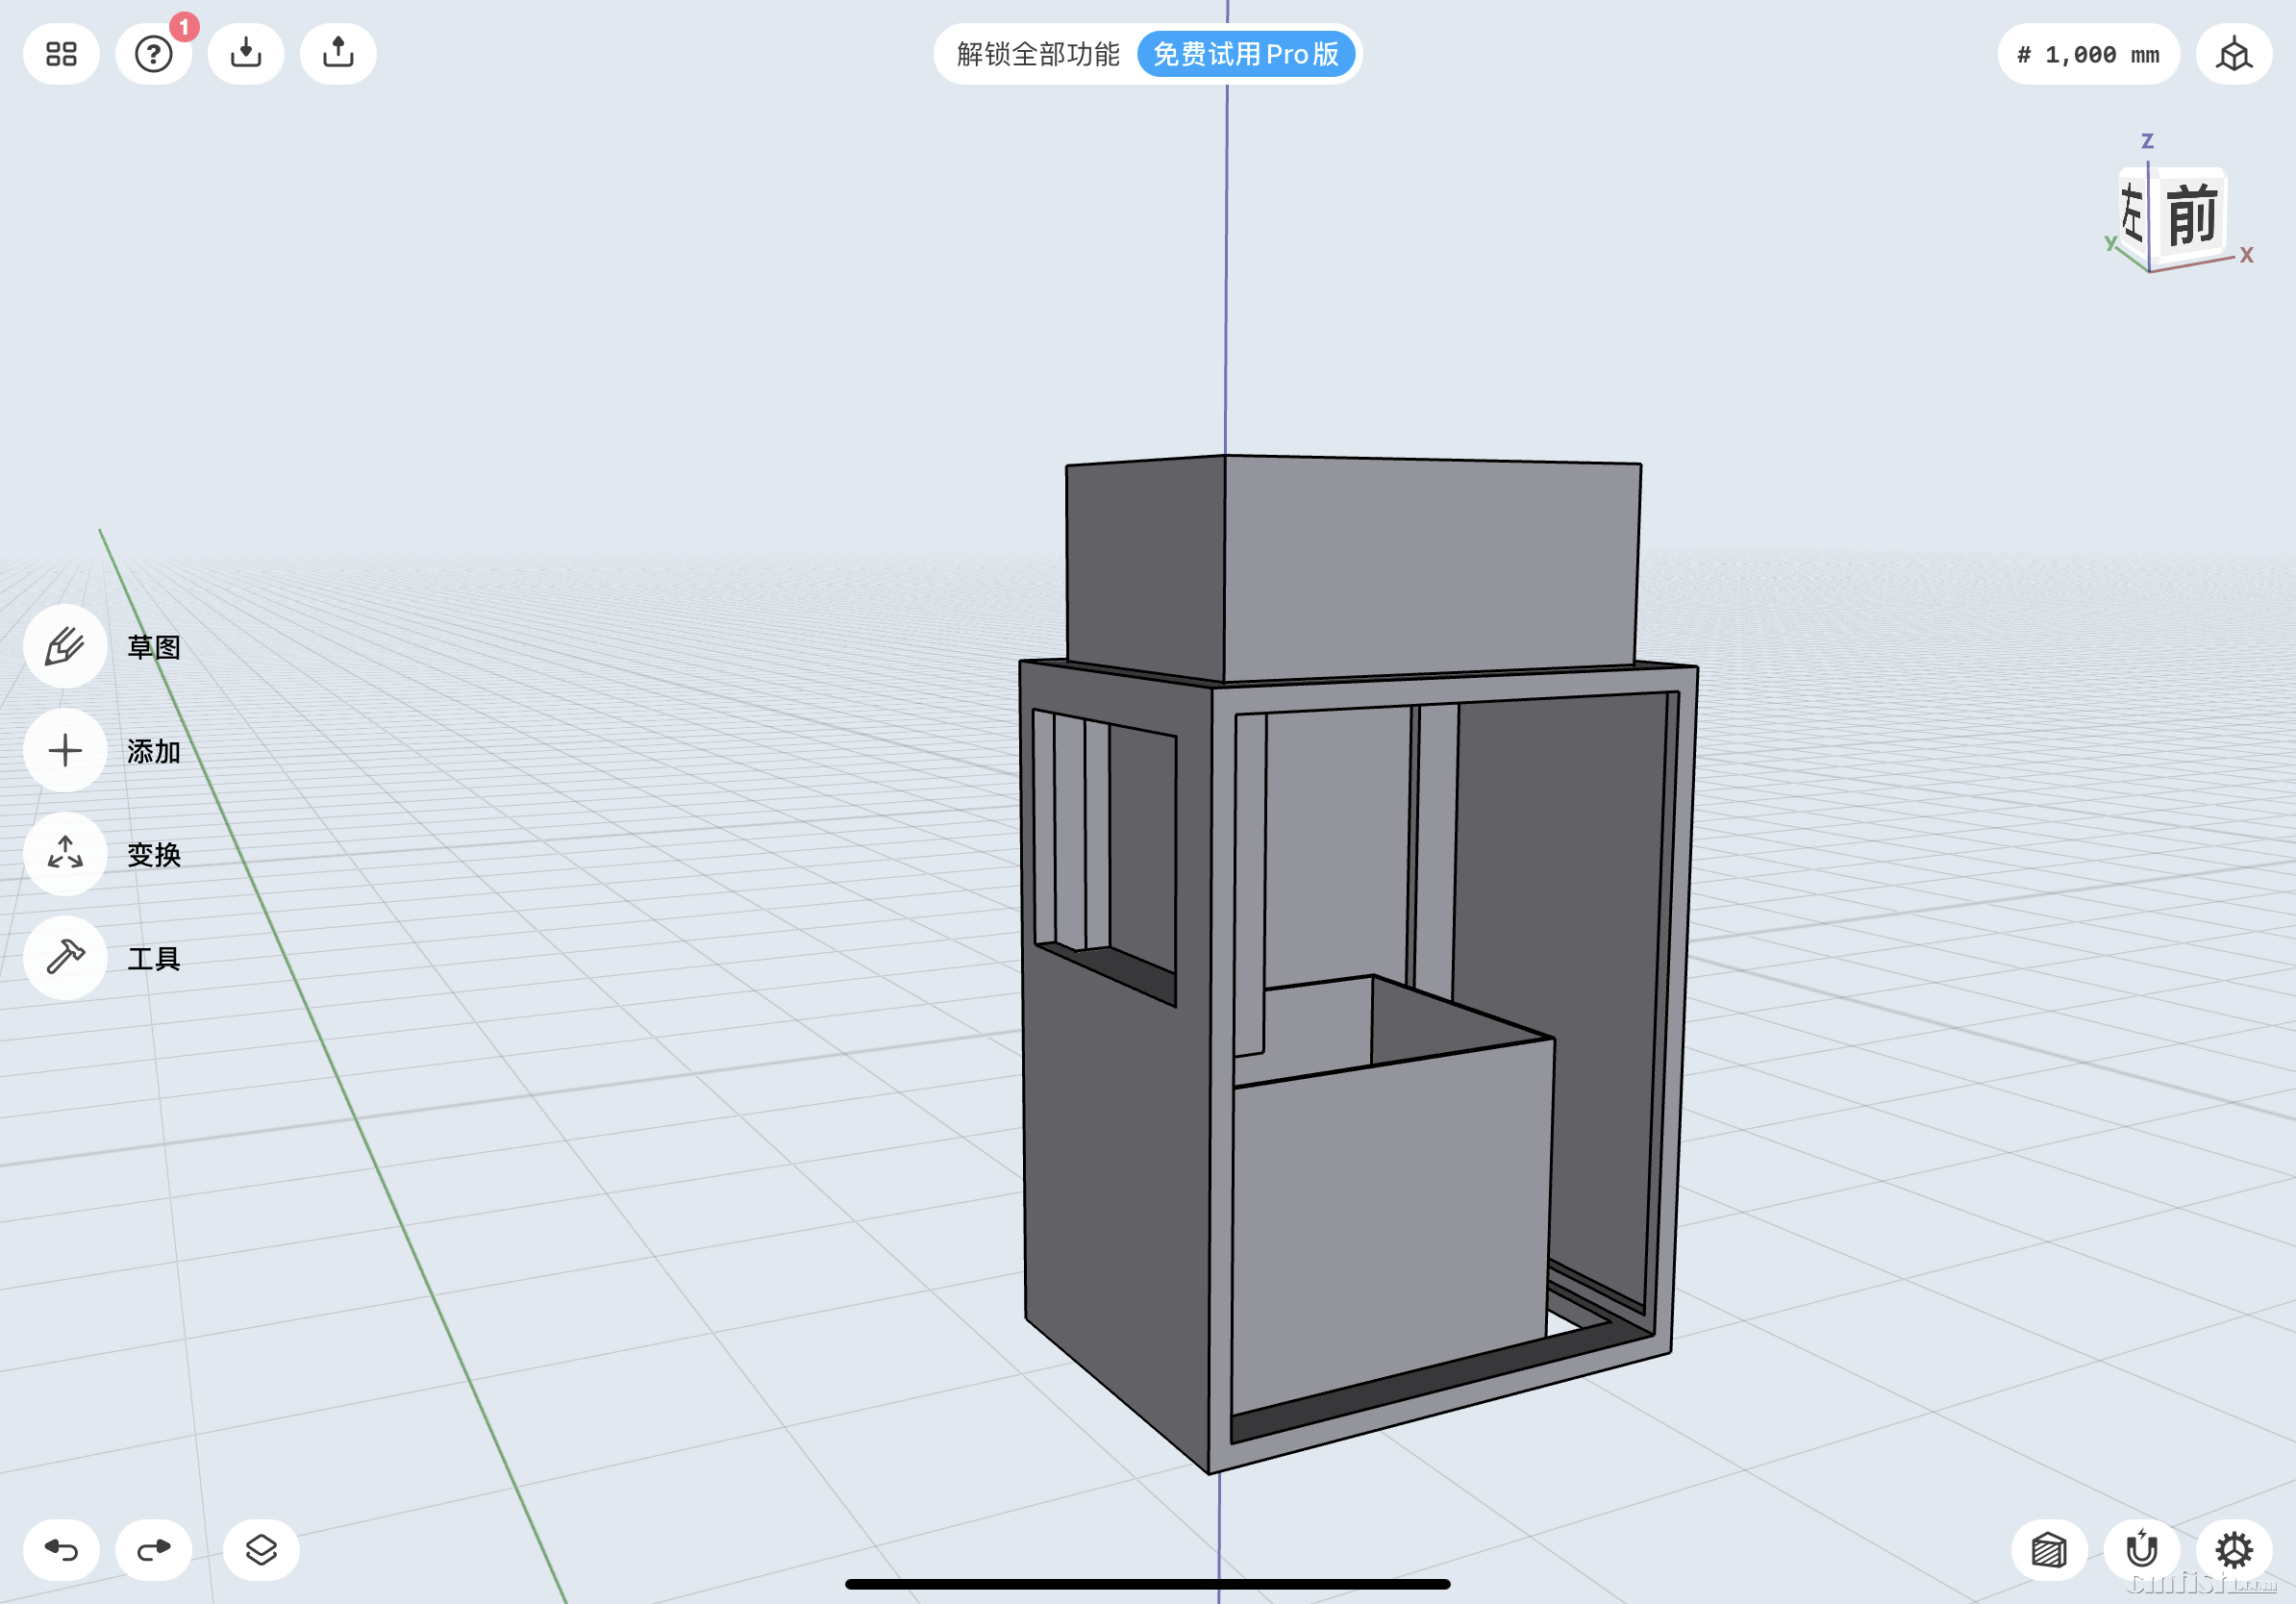Screen dimensions: 2296x1604
Task: Toggle the striped cube display mode
Action: 2048,1550
